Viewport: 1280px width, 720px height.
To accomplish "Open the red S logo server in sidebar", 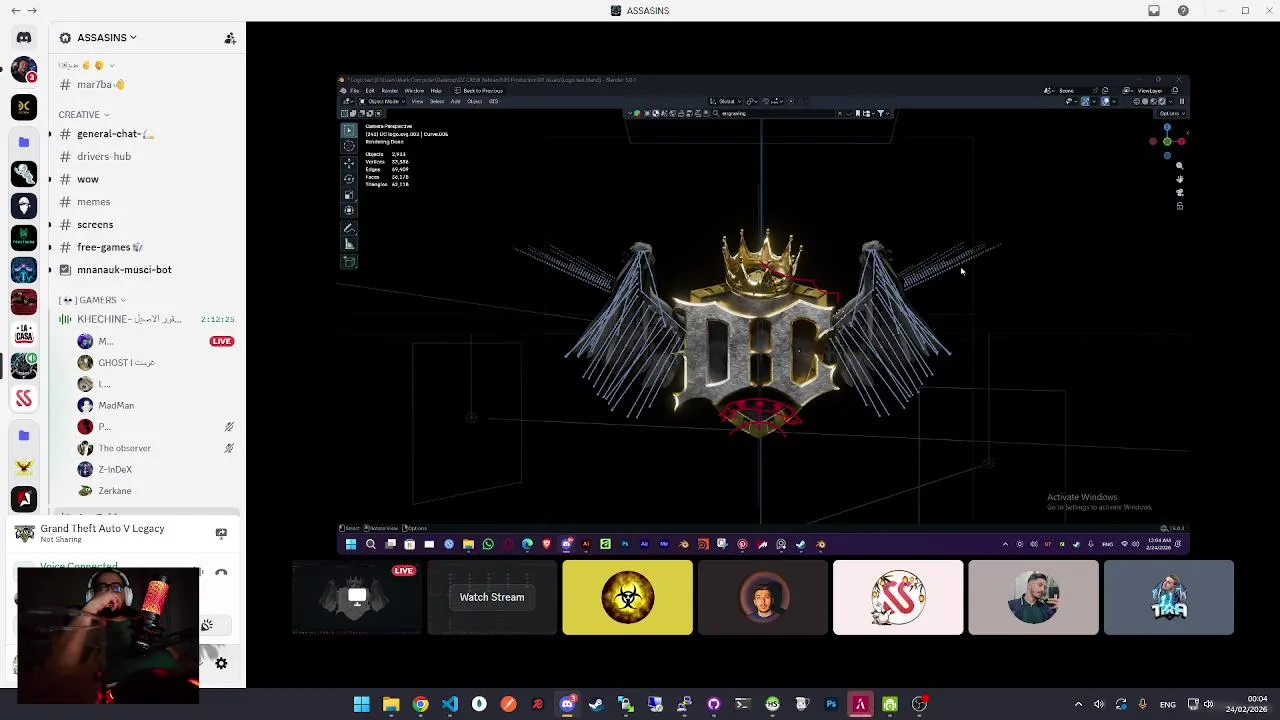I will (x=24, y=399).
